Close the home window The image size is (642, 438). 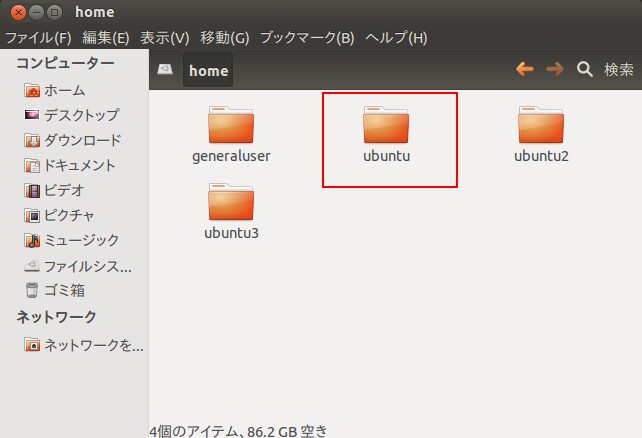(x=18, y=12)
